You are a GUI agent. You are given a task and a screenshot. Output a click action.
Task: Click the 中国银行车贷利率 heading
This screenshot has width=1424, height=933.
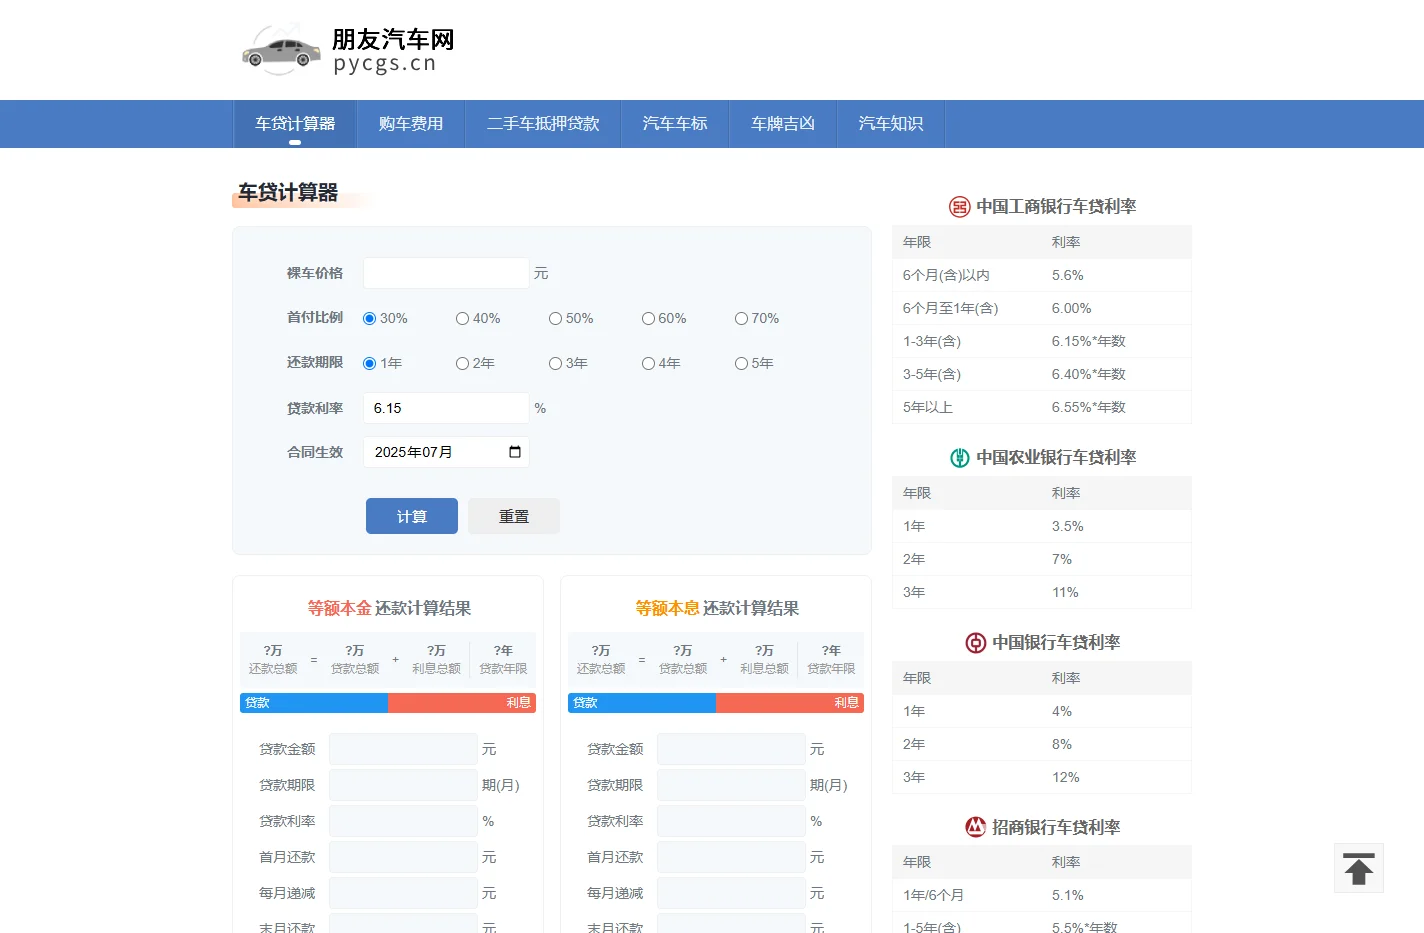pos(1056,643)
